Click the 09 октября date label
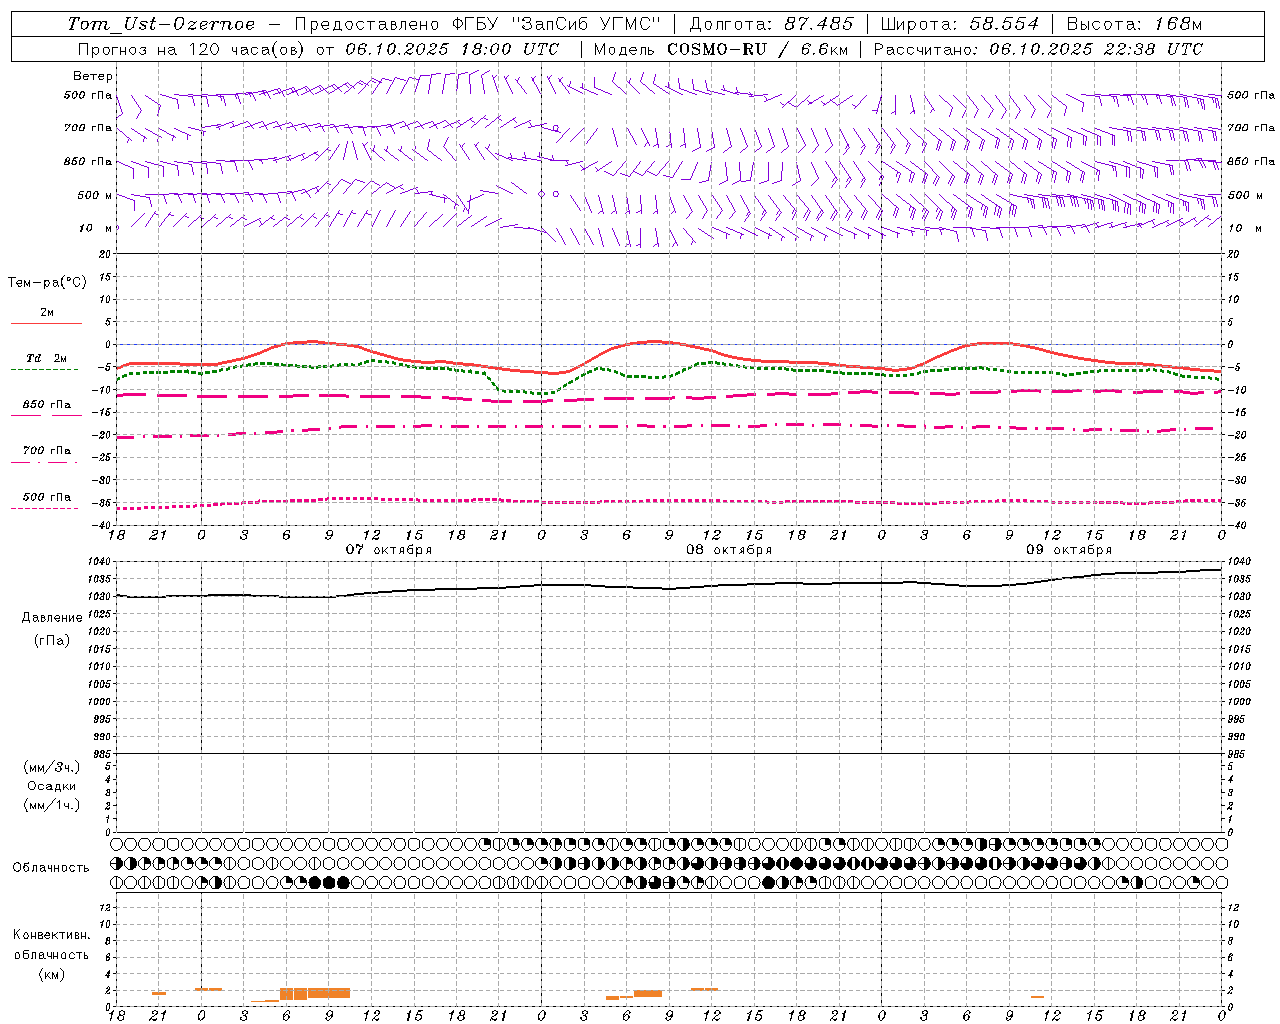The image size is (1280, 1024). point(1069,550)
